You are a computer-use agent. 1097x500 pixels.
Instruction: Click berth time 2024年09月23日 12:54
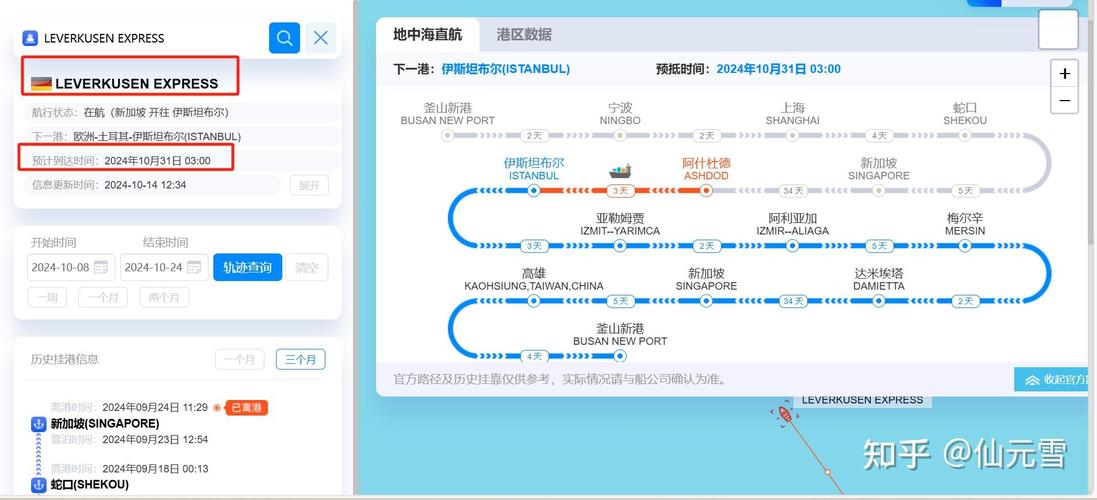tap(155, 439)
